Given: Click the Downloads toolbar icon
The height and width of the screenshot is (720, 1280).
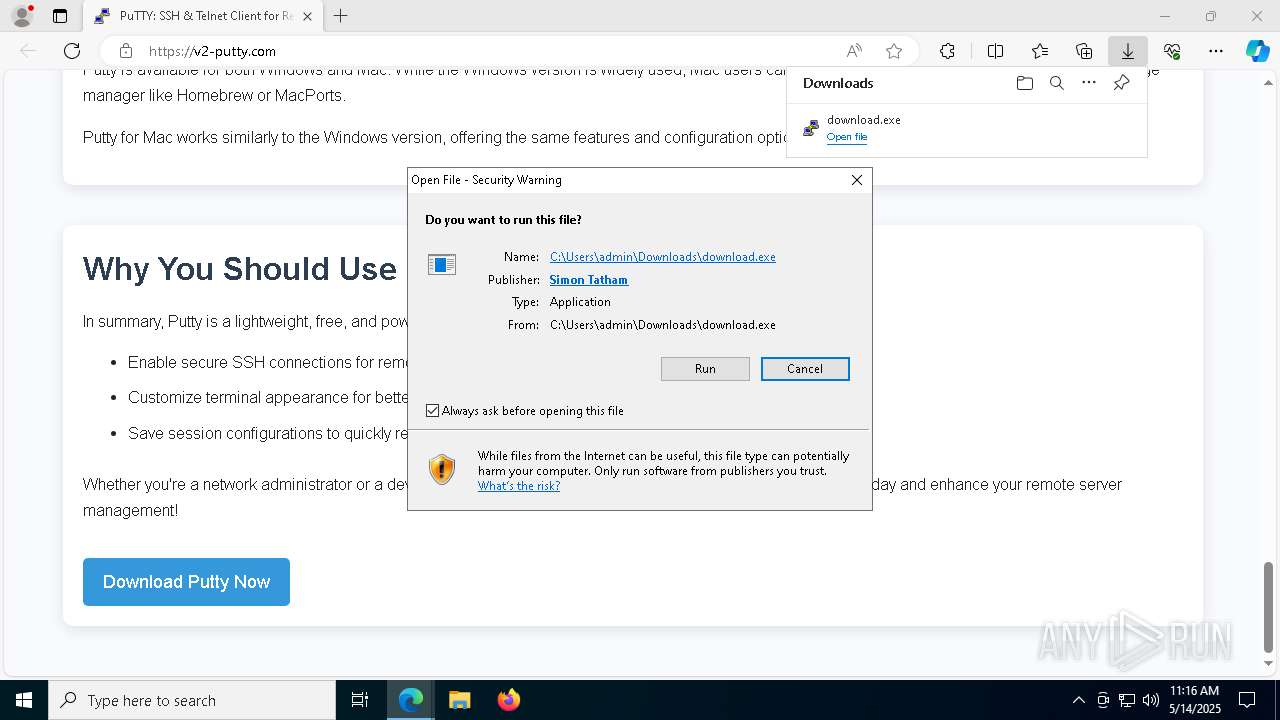Looking at the screenshot, I should pos(1127,51).
